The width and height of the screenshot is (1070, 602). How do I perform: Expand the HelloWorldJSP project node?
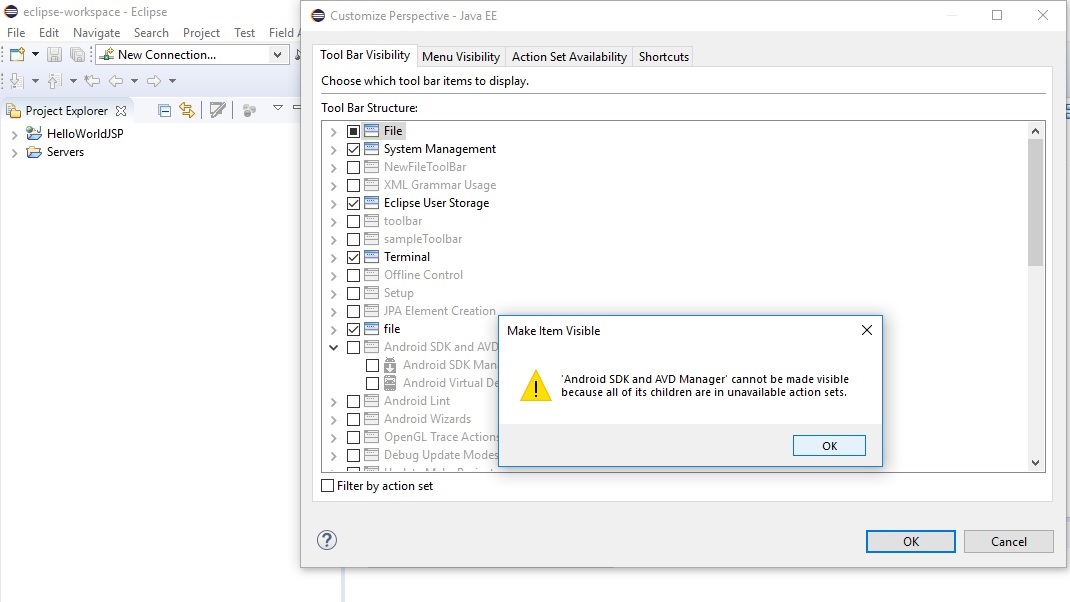click(14, 134)
